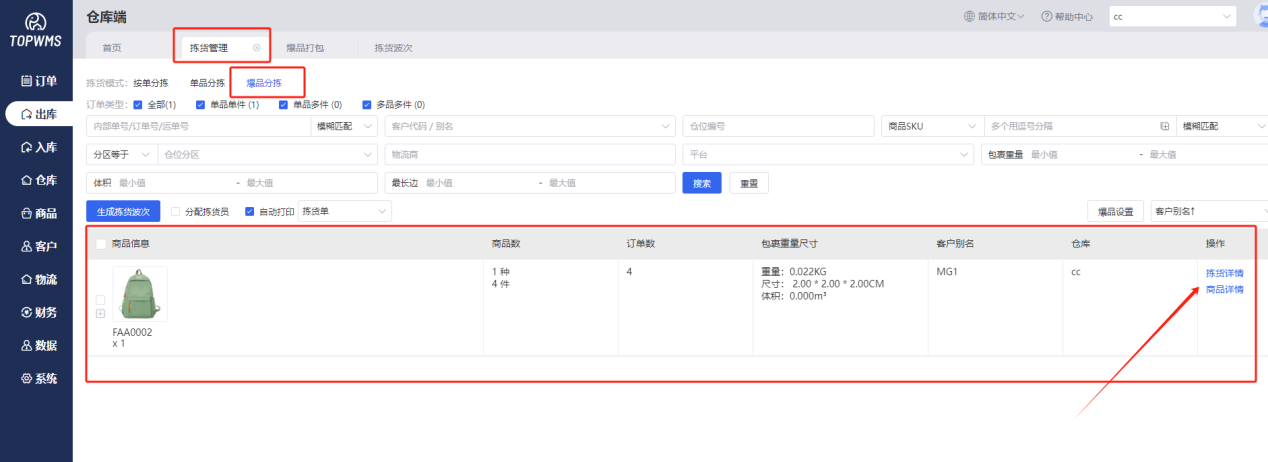Open the 简体中文 language dropdown
The height and width of the screenshot is (462, 1268).
994,17
